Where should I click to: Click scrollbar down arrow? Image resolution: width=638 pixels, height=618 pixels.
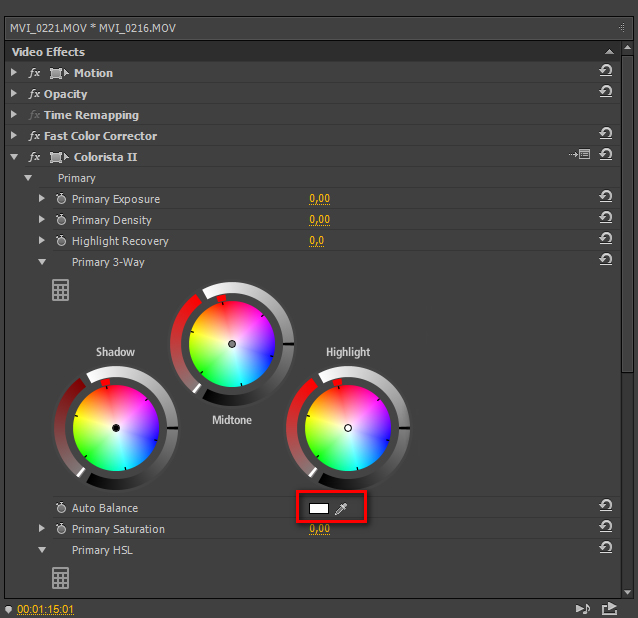click(627, 592)
